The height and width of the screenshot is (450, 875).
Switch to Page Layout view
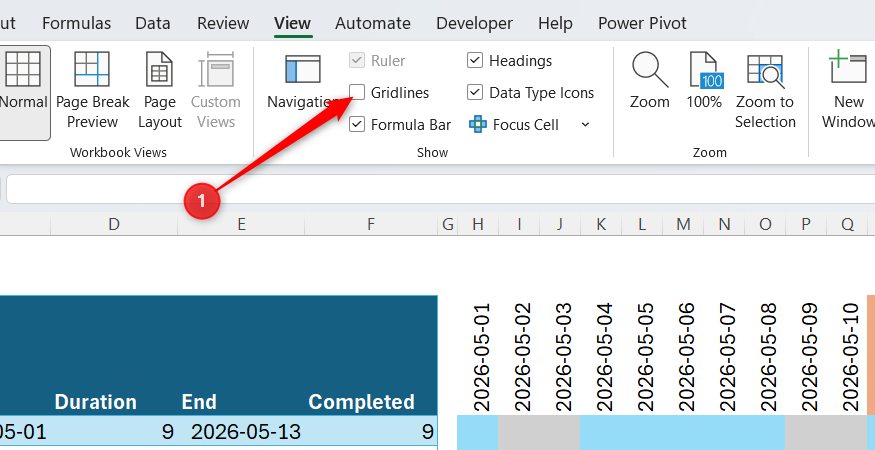click(160, 92)
